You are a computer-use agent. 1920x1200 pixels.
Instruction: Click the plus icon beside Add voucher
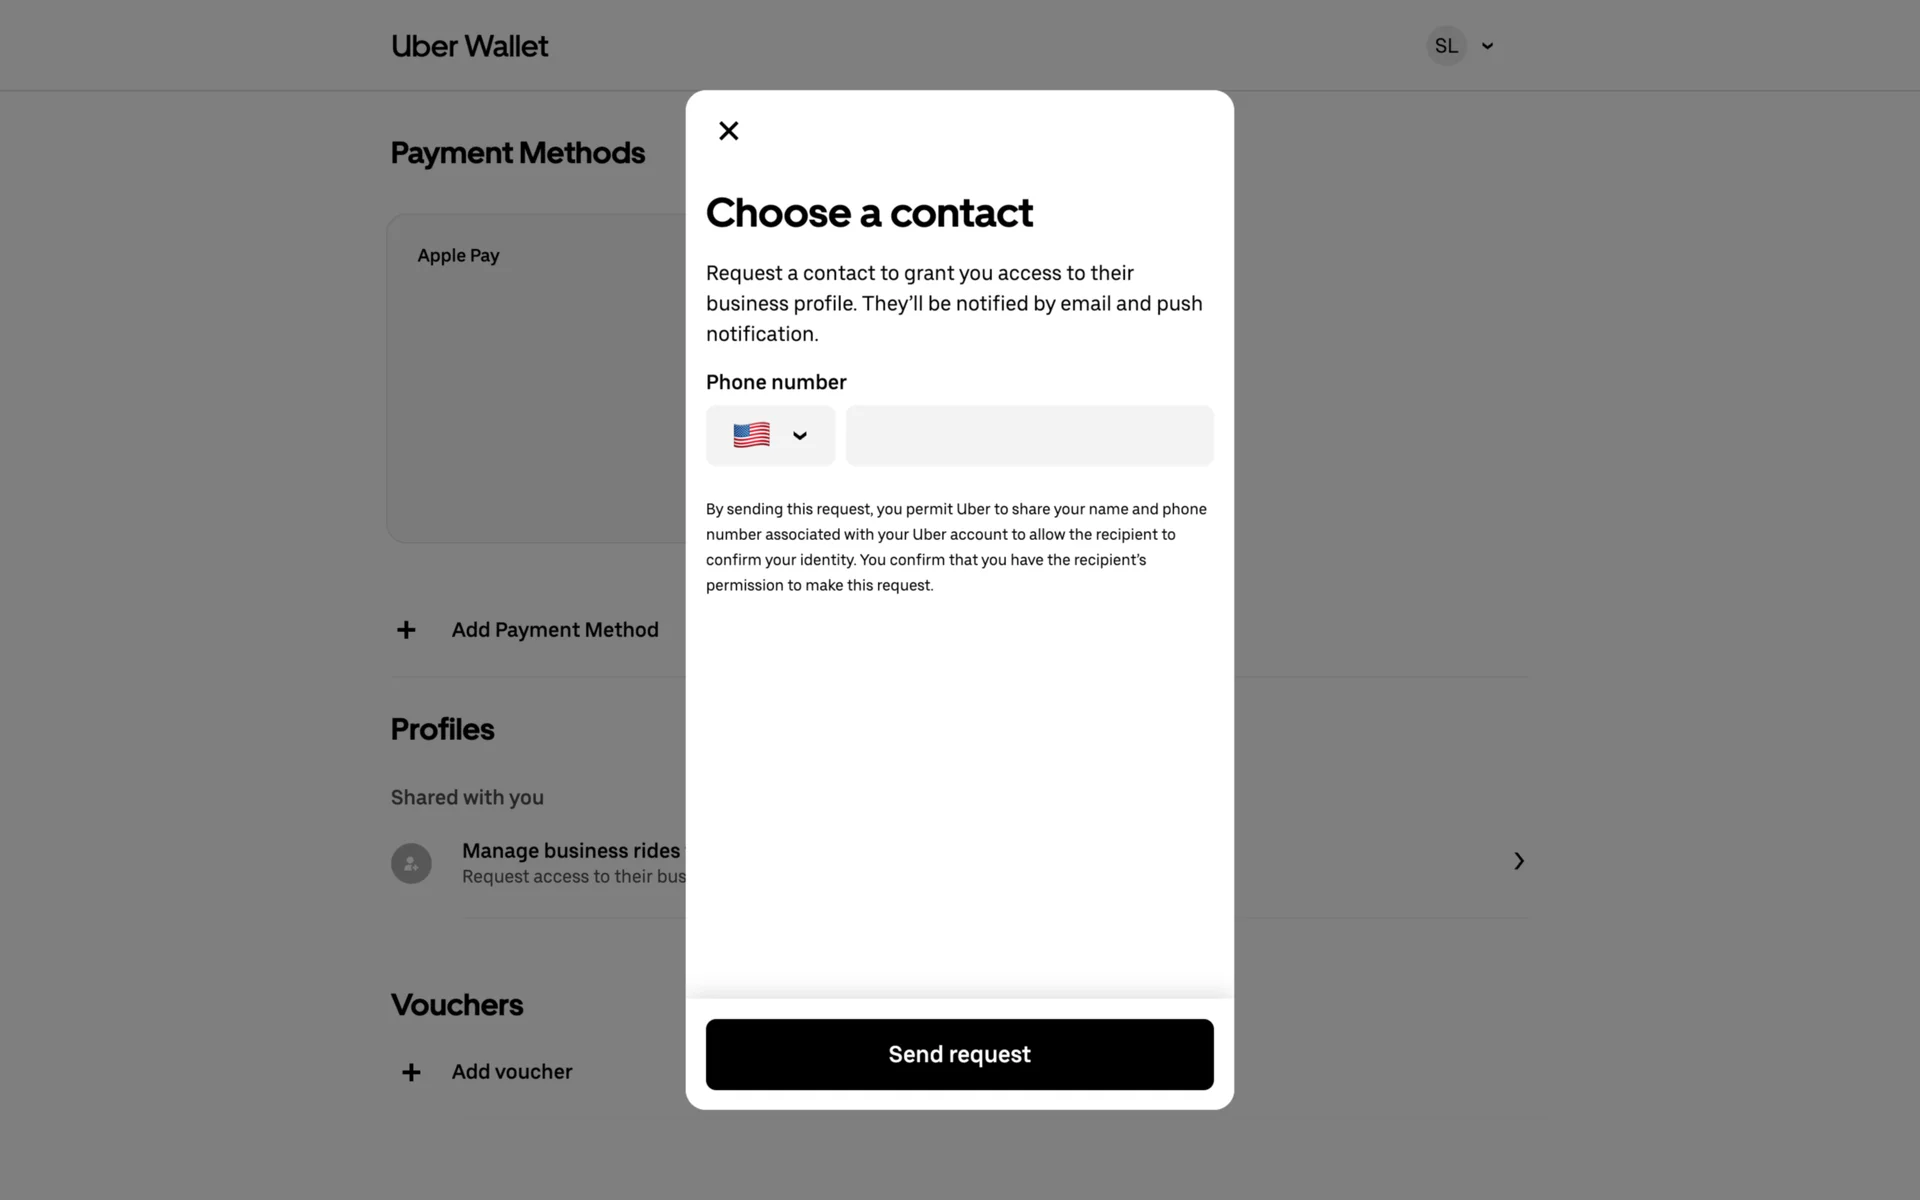tap(411, 1072)
